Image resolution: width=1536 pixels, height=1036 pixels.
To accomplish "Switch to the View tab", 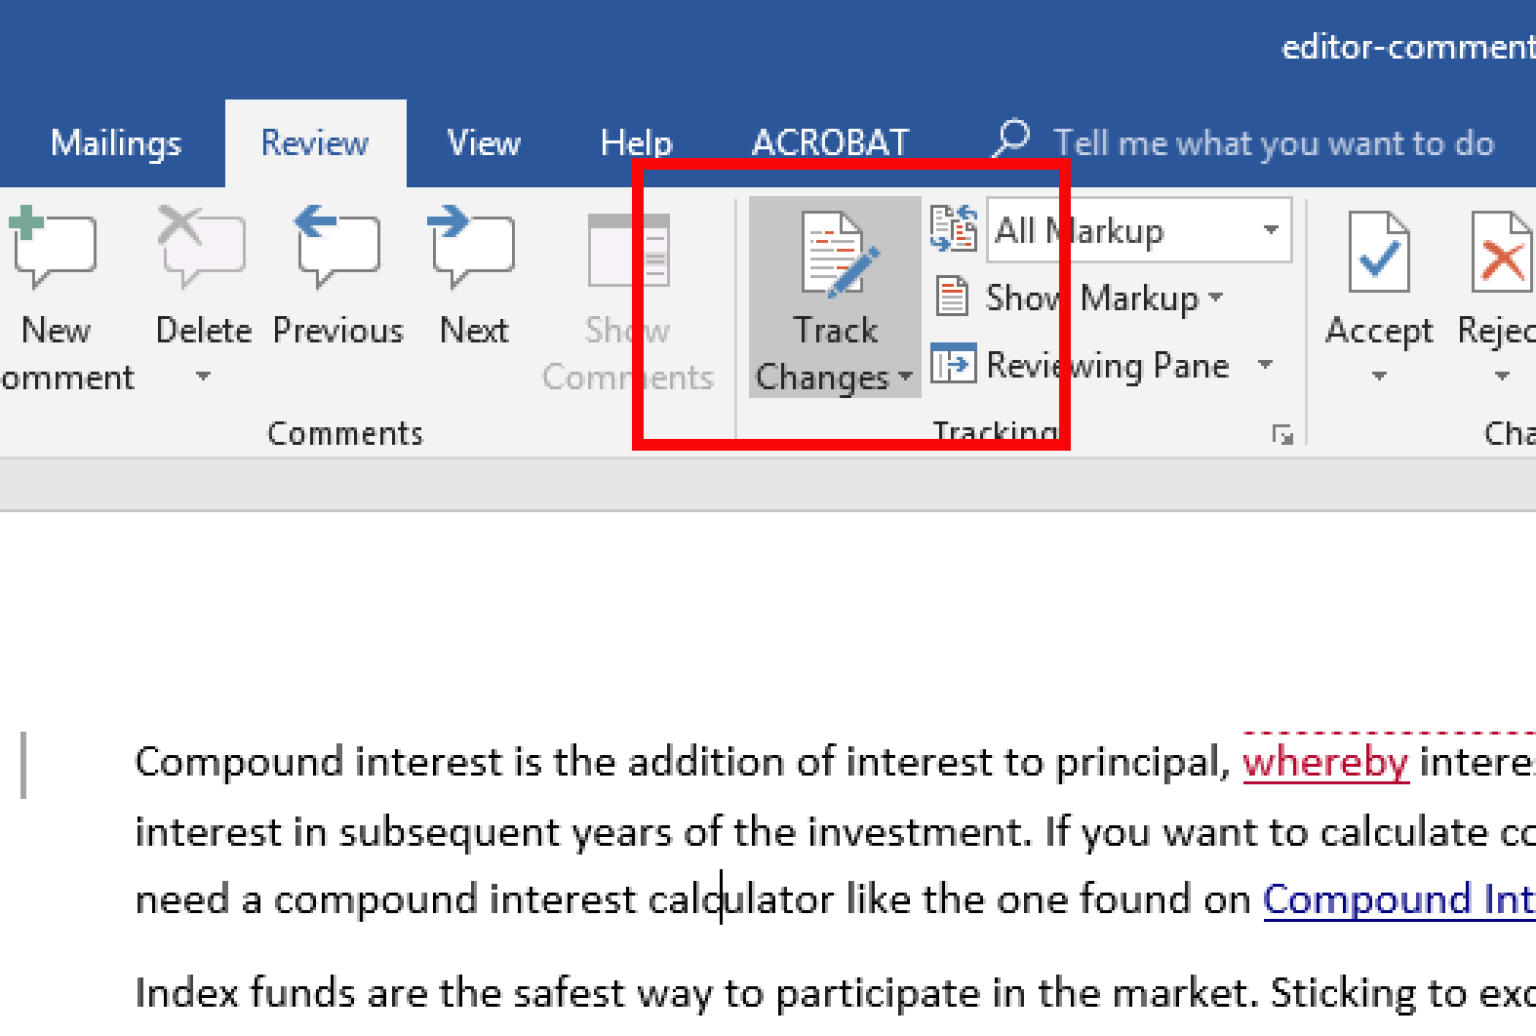I will tap(484, 142).
